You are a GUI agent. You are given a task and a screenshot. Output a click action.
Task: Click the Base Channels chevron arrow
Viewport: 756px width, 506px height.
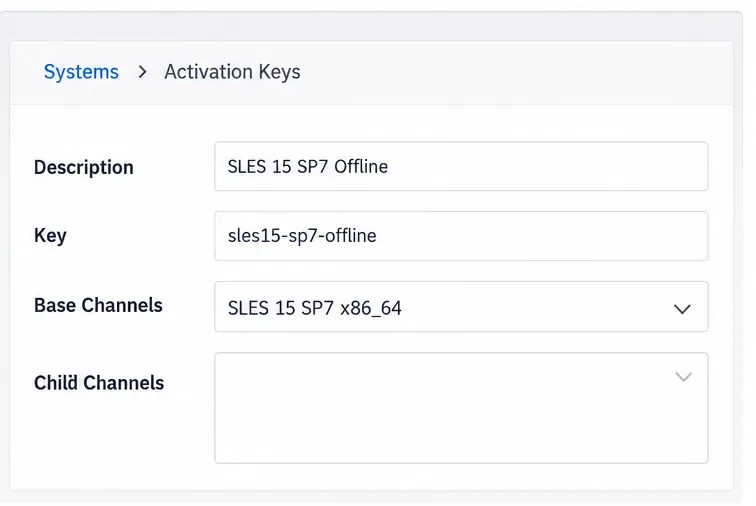pos(682,309)
